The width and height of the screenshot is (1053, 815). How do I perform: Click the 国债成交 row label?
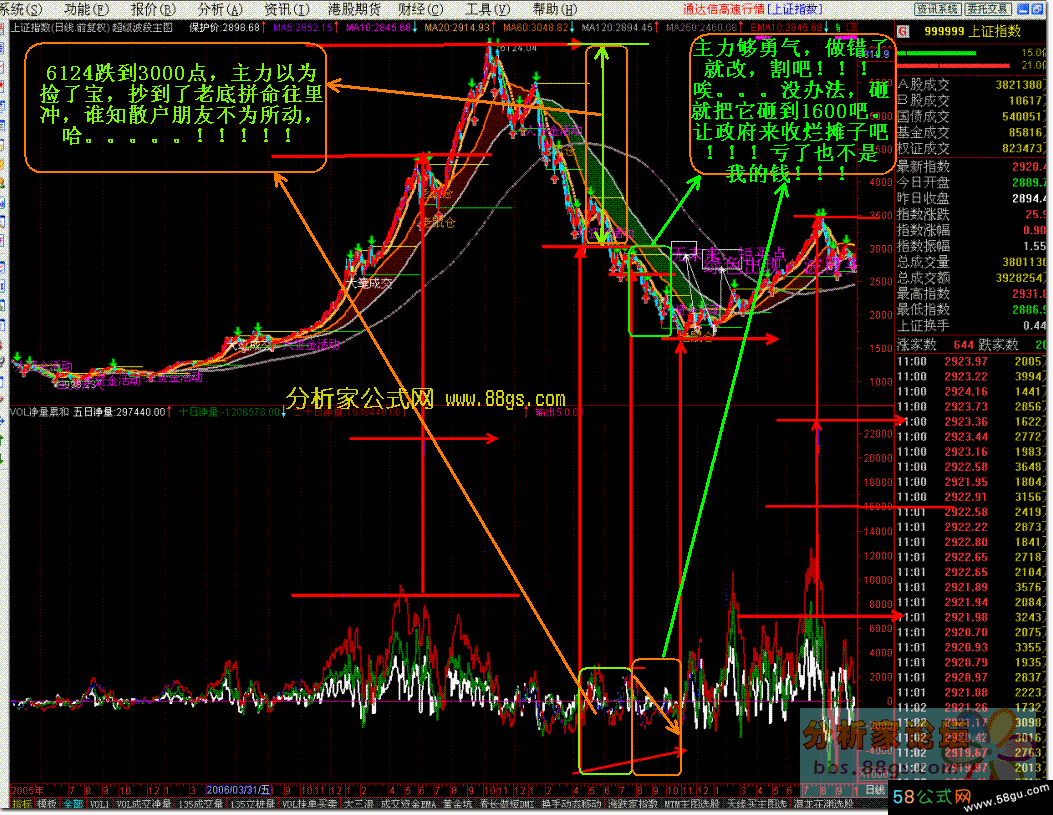coord(923,117)
